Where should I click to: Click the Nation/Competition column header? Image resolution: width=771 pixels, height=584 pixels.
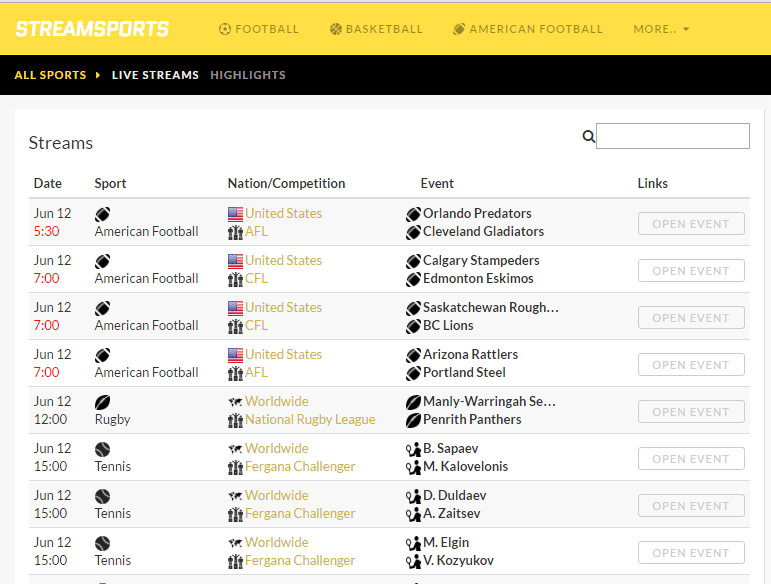286,183
